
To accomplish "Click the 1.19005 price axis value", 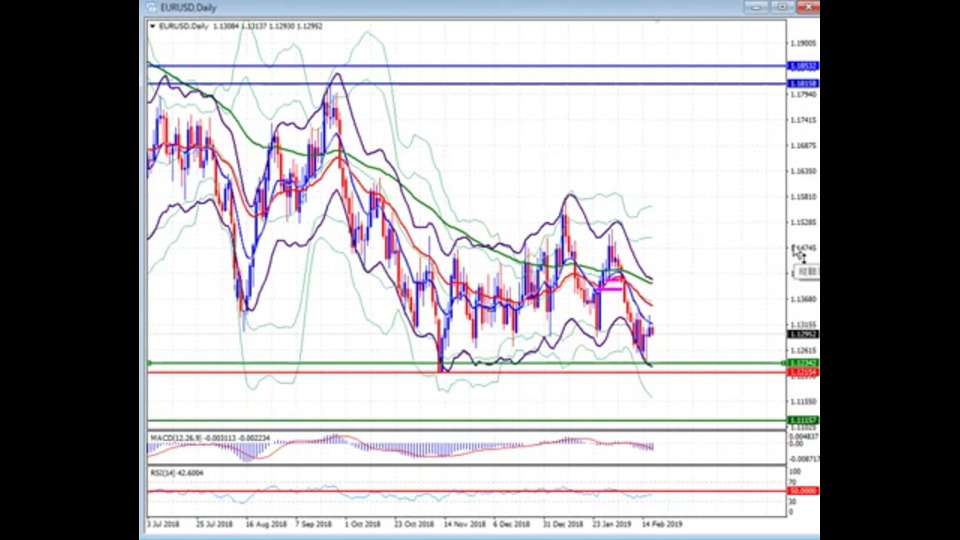I will (x=803, y=43).
